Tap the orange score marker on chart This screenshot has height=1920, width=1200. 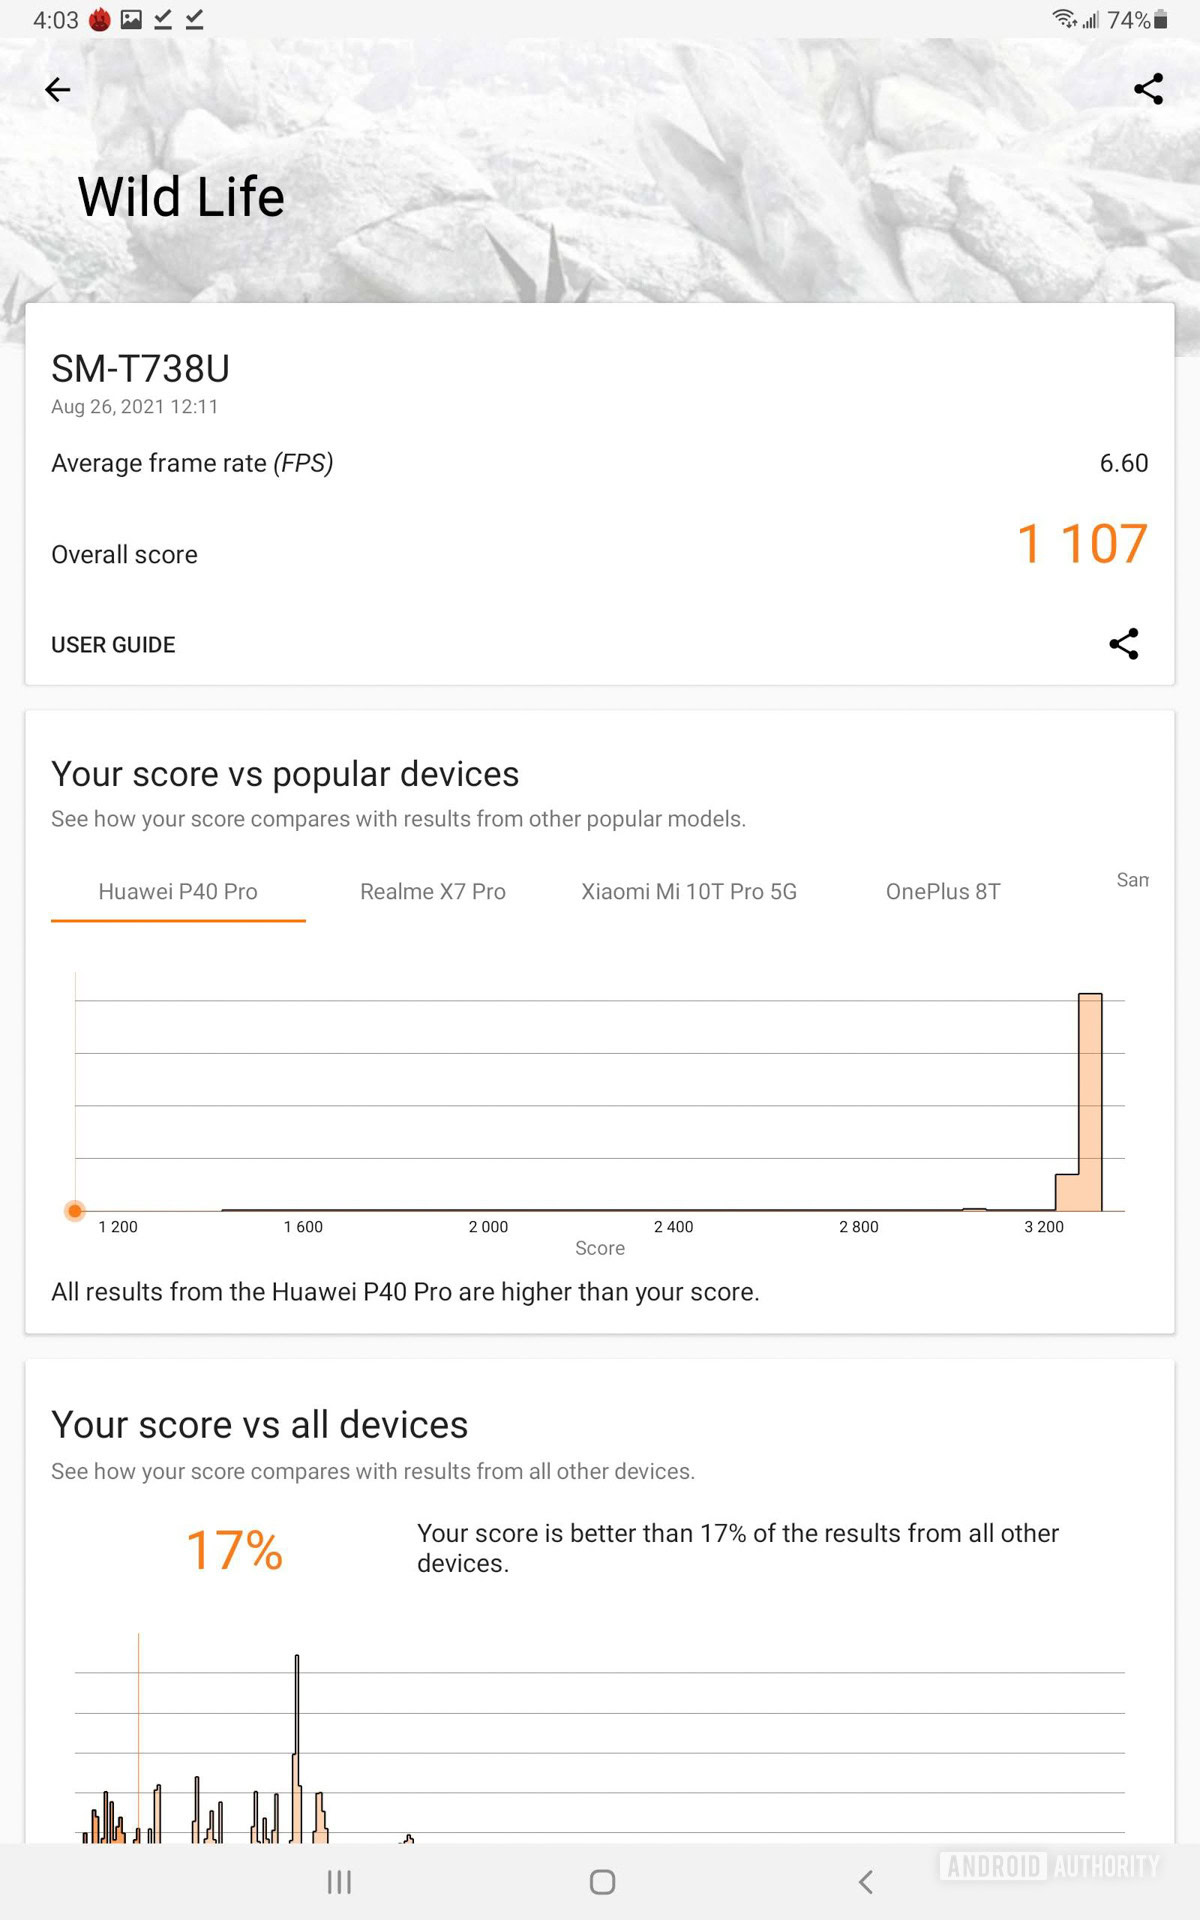tap(75, 1211)
